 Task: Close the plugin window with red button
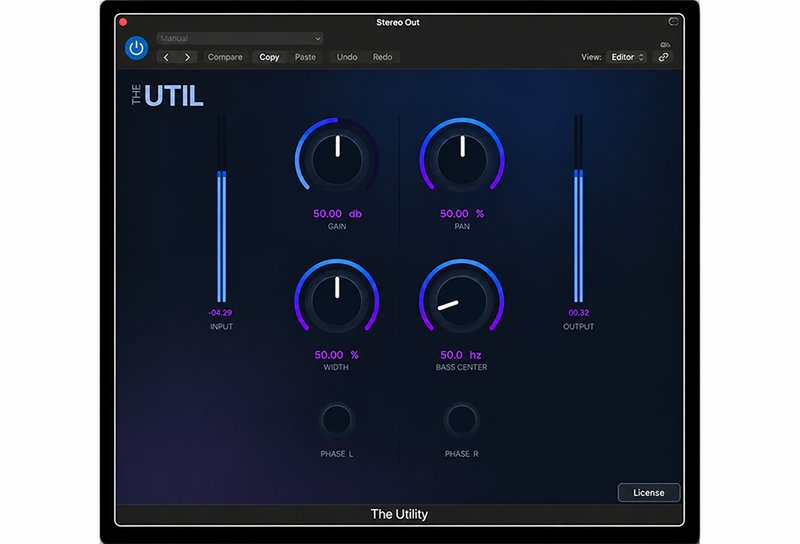[123, 22]
